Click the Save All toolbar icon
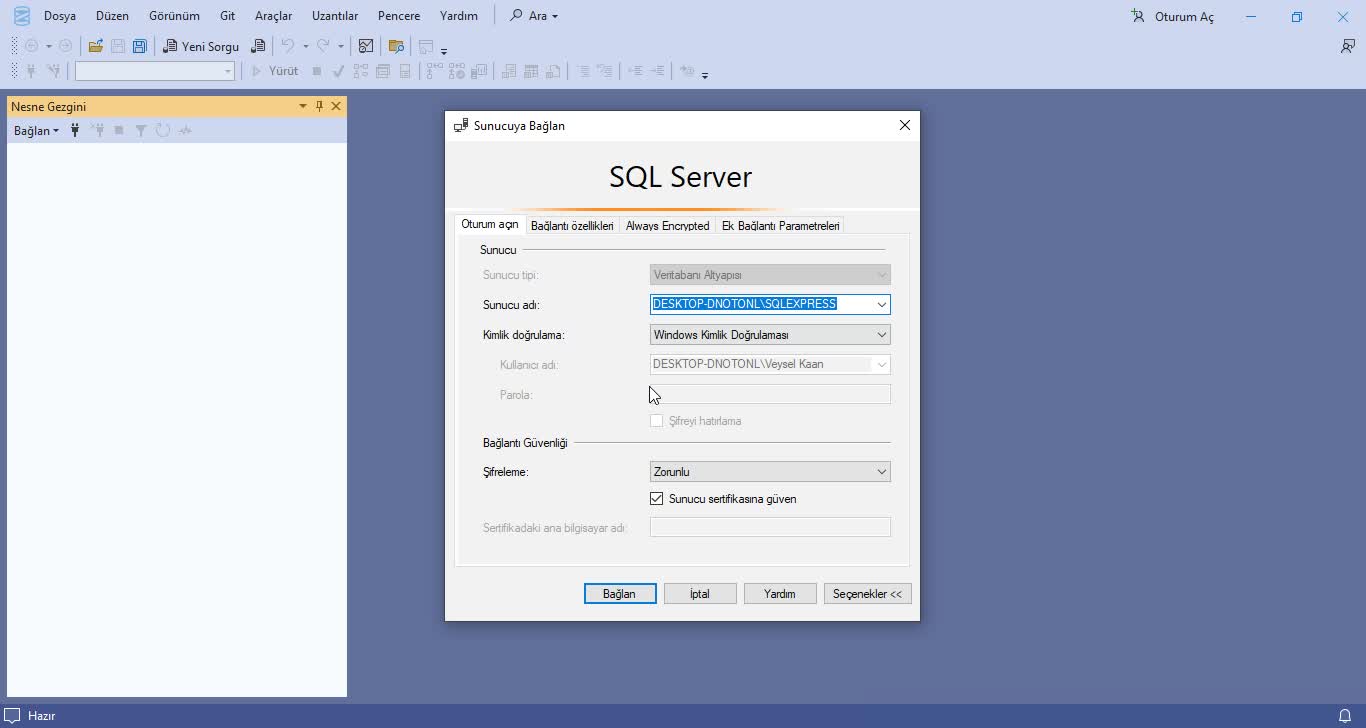1366x728 pixels. (x=139, y=46)
